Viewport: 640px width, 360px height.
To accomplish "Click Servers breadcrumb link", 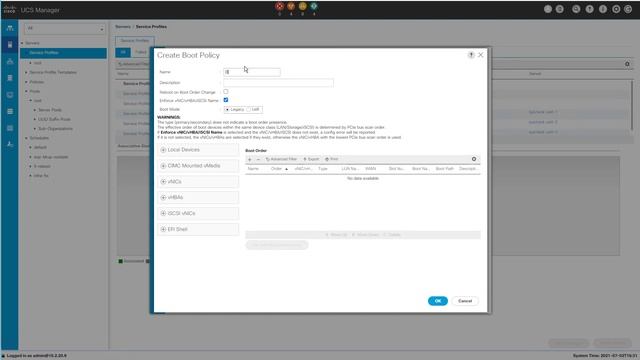I will [123, 27].
